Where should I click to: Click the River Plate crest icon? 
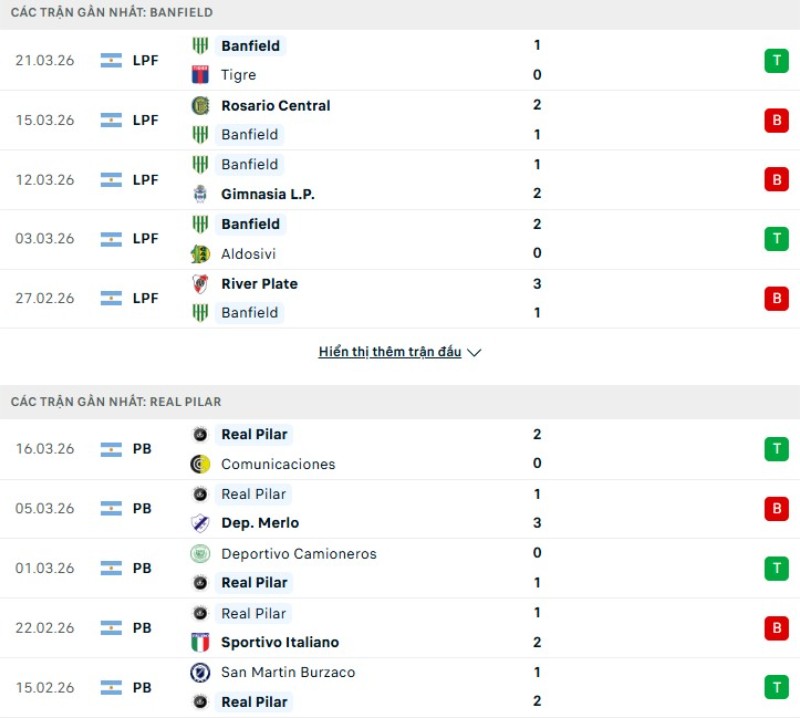200,284
